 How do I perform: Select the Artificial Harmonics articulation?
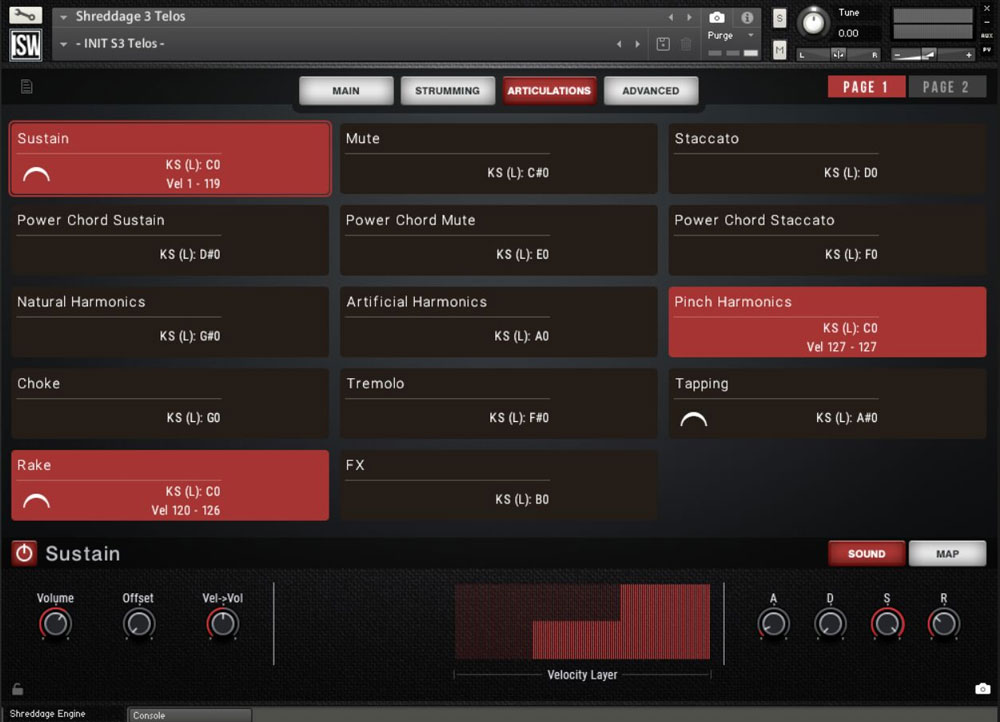pyautogui.click(x=499, y=322)
